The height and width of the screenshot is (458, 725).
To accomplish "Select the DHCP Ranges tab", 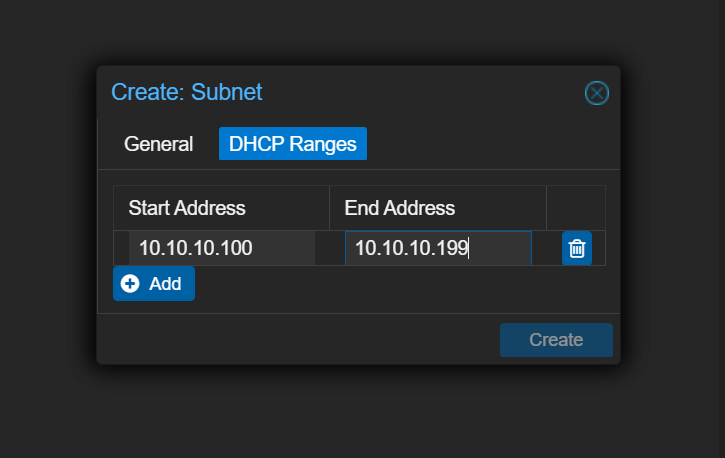I will (x=292, y=144).
